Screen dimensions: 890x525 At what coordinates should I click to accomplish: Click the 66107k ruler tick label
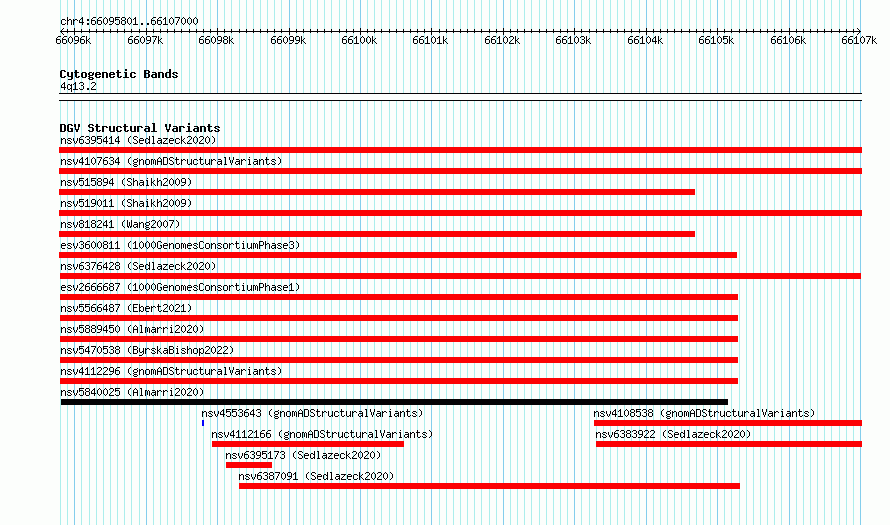click(859, 40)
